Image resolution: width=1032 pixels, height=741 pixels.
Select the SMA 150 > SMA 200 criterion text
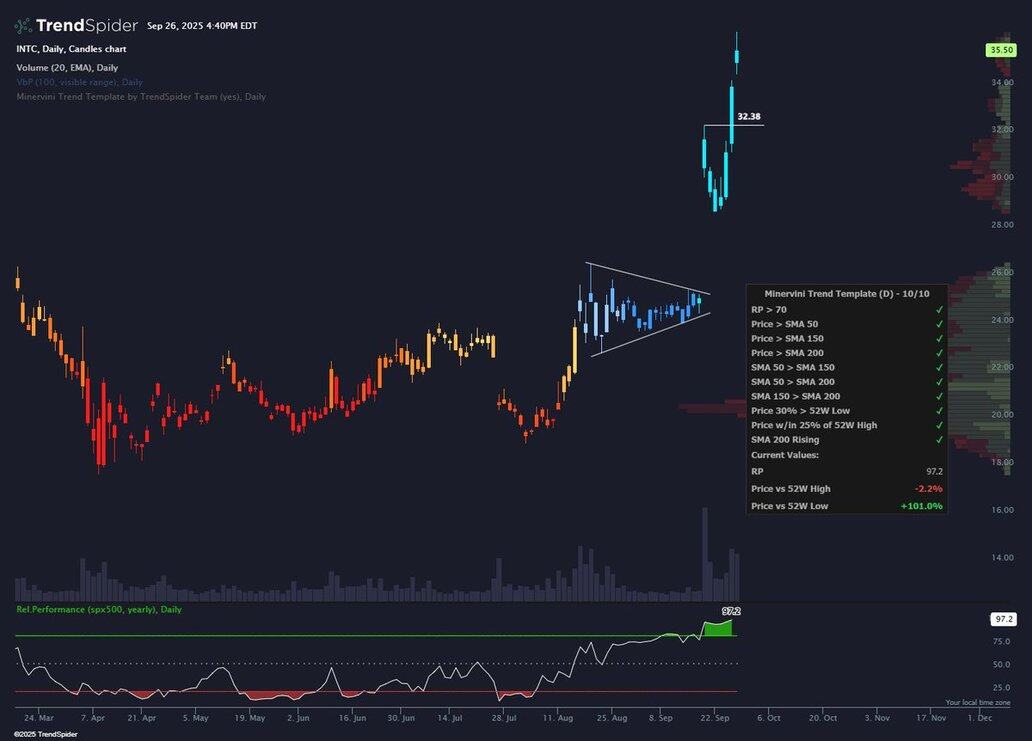796,397
